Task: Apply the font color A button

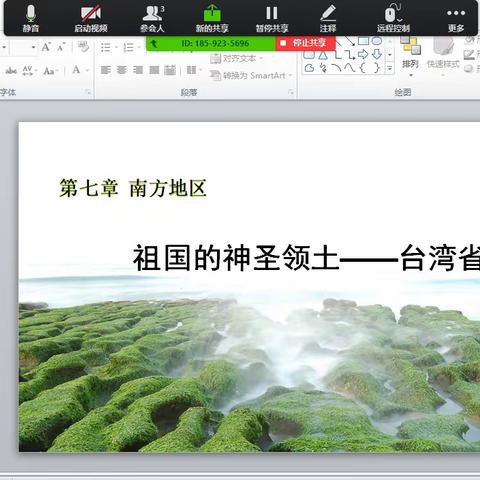Action: 76,70
